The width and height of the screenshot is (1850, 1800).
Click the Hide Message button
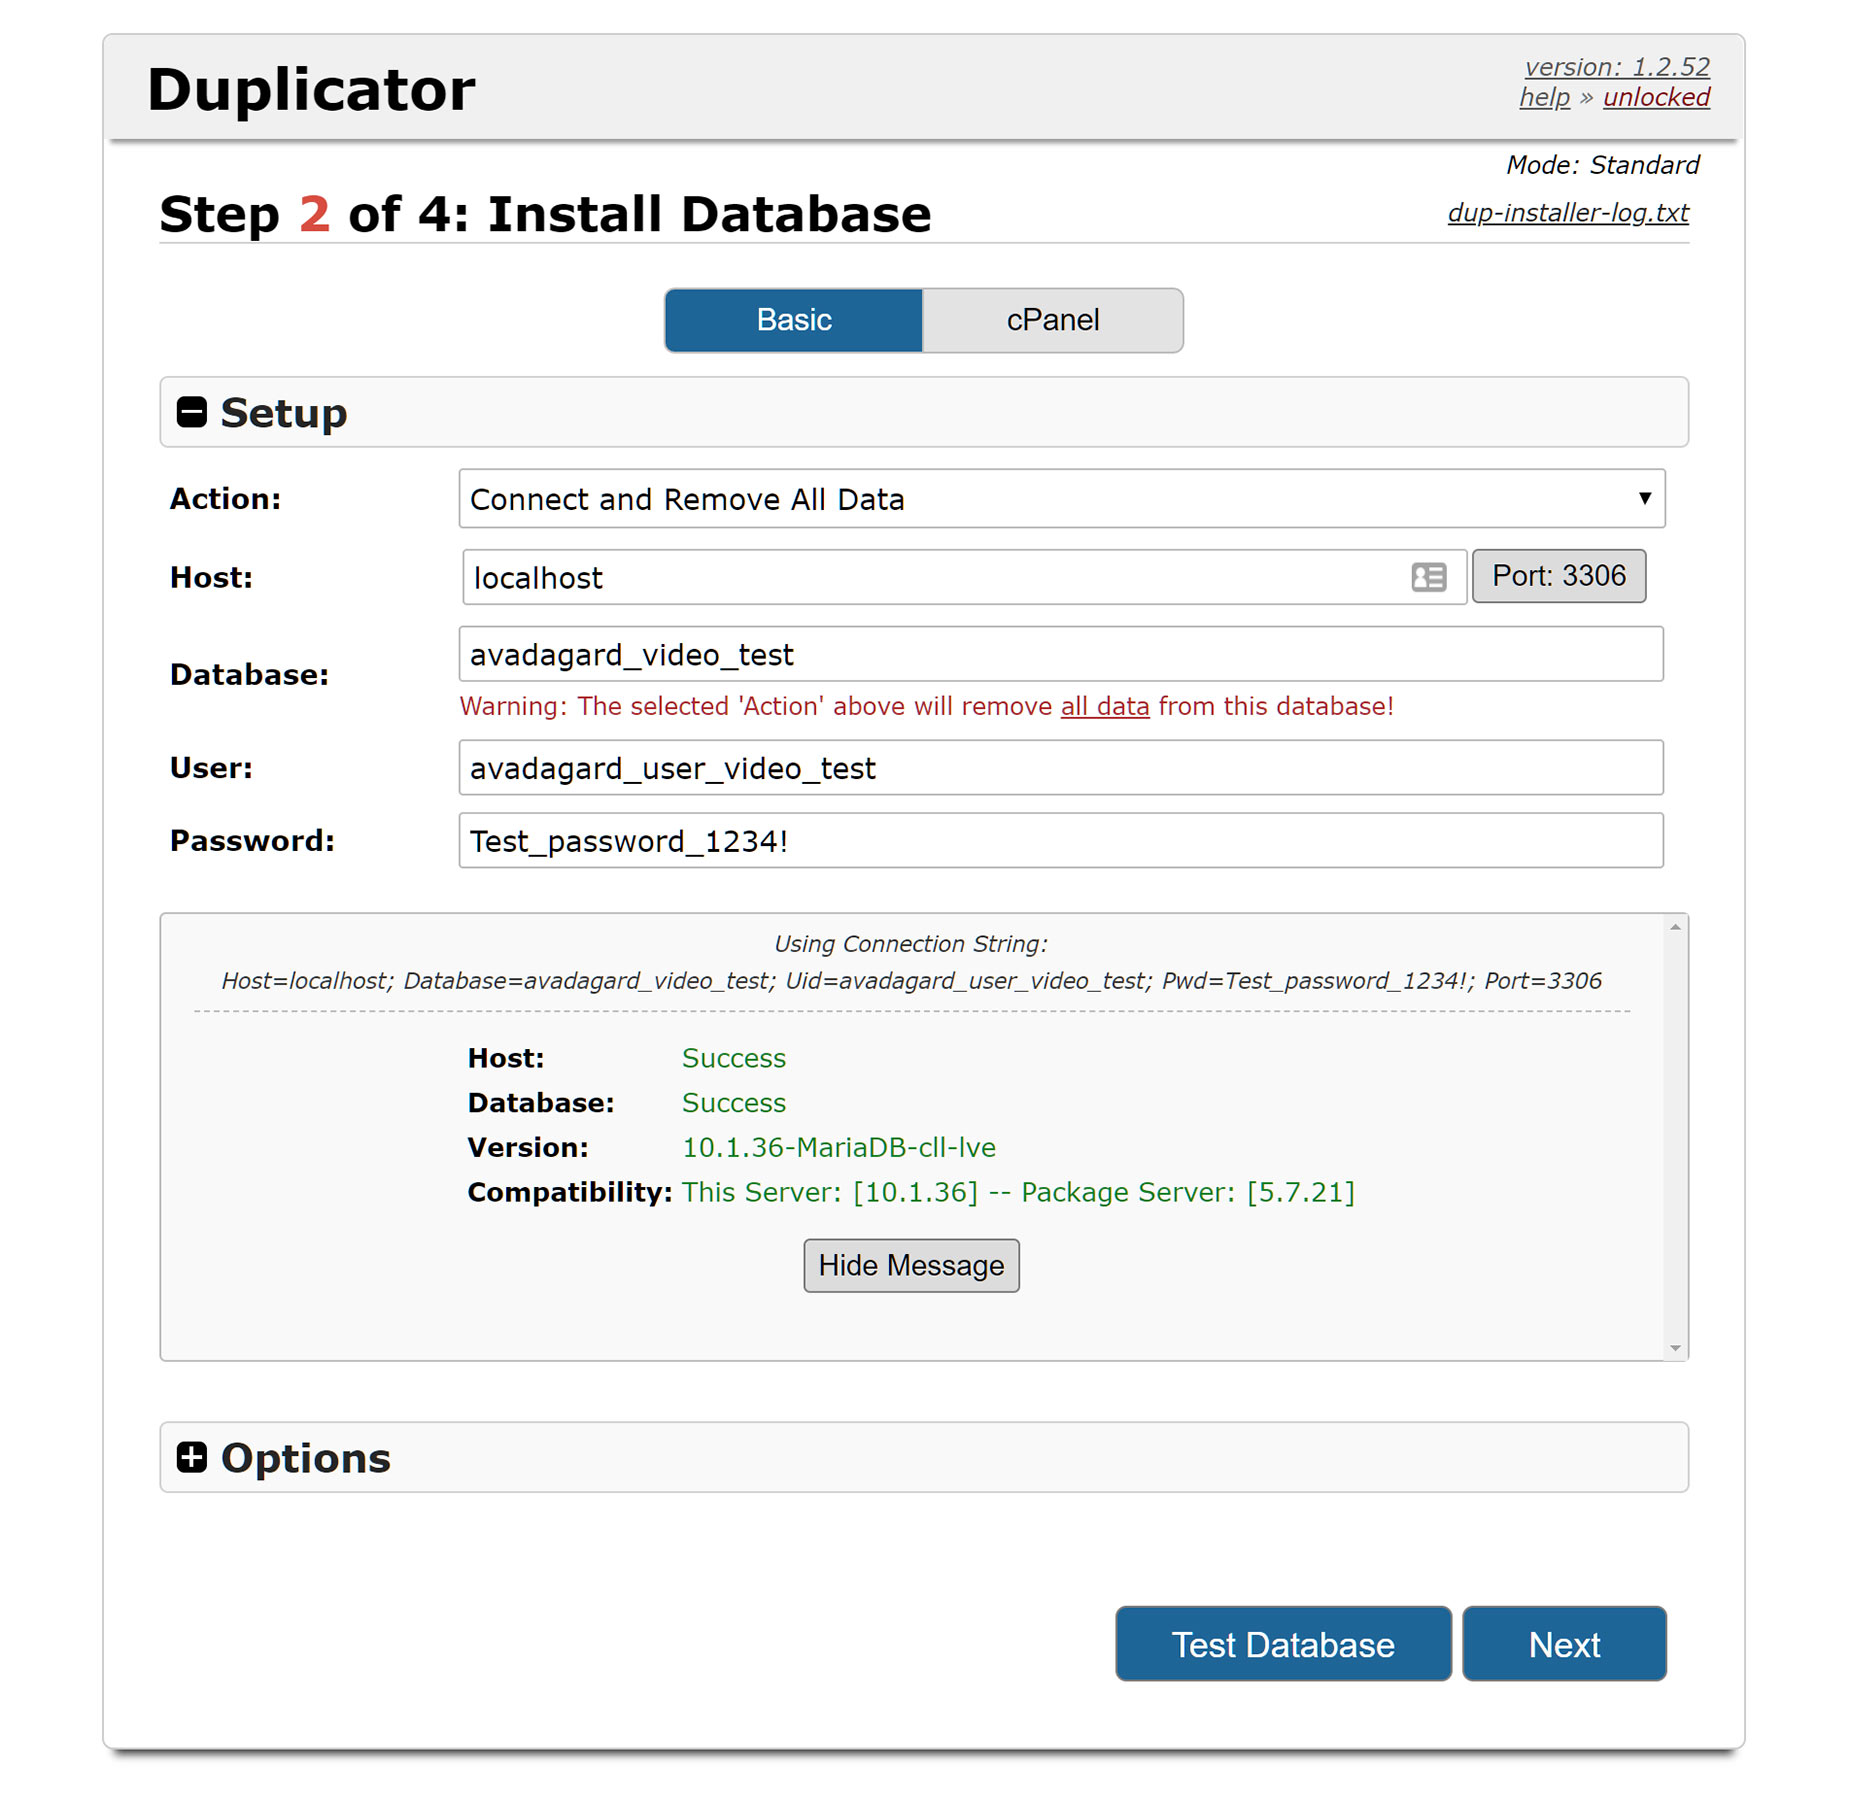[911, 1265]
